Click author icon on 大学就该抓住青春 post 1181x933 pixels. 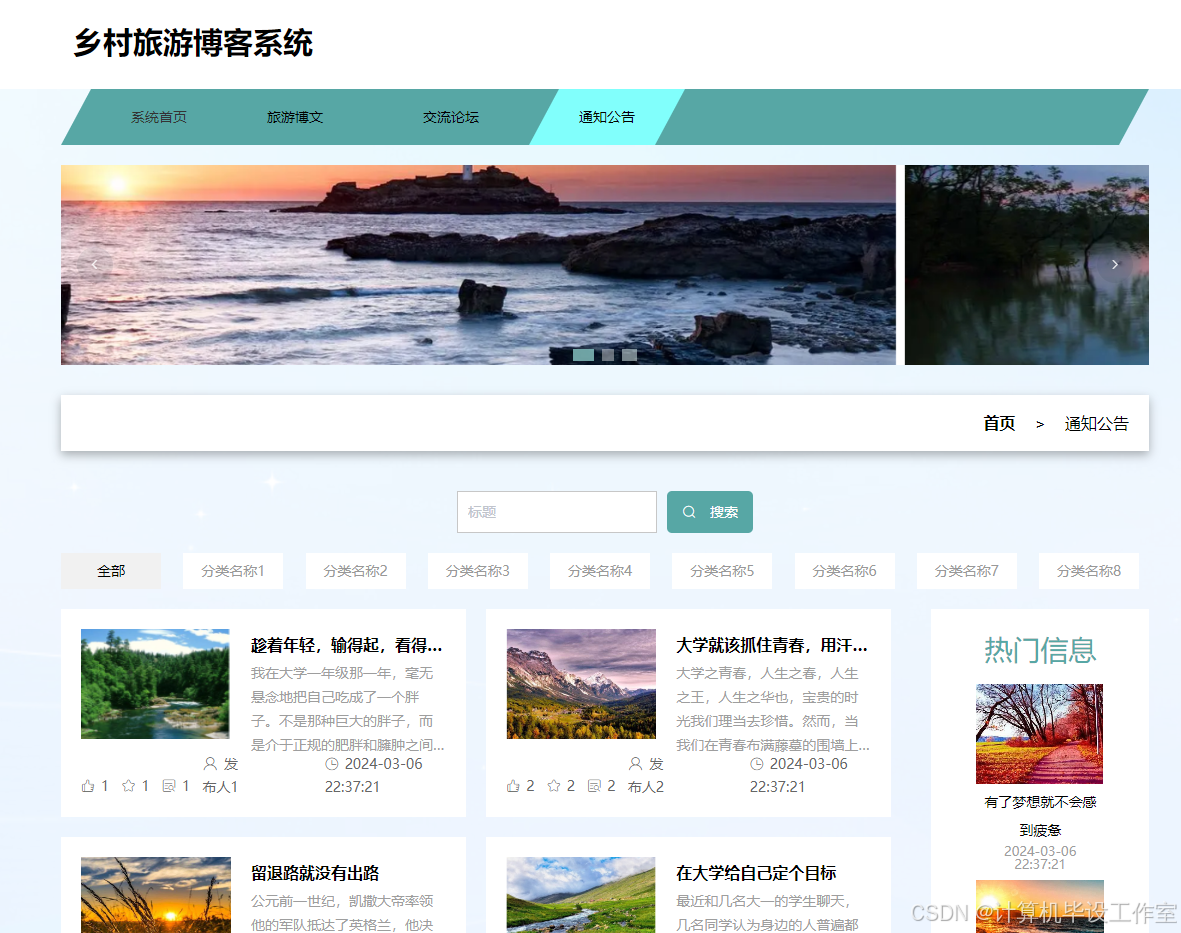(x=636, y=764)
